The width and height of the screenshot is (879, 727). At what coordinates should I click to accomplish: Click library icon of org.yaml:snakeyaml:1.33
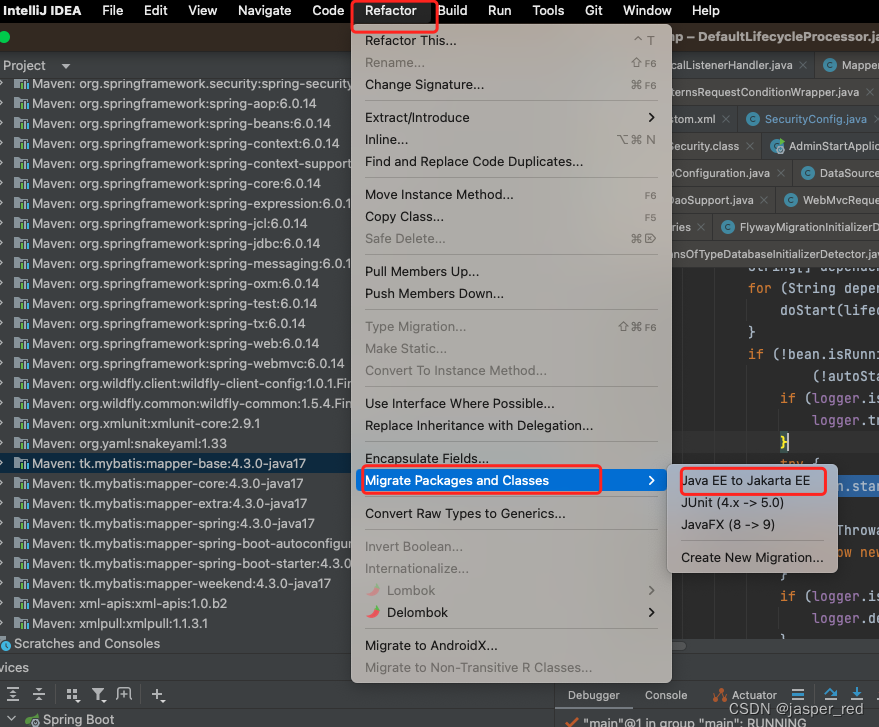[x=21, y=444]
